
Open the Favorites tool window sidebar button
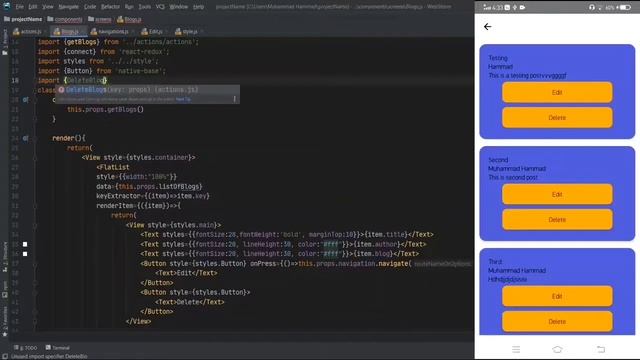click(5, 322)
